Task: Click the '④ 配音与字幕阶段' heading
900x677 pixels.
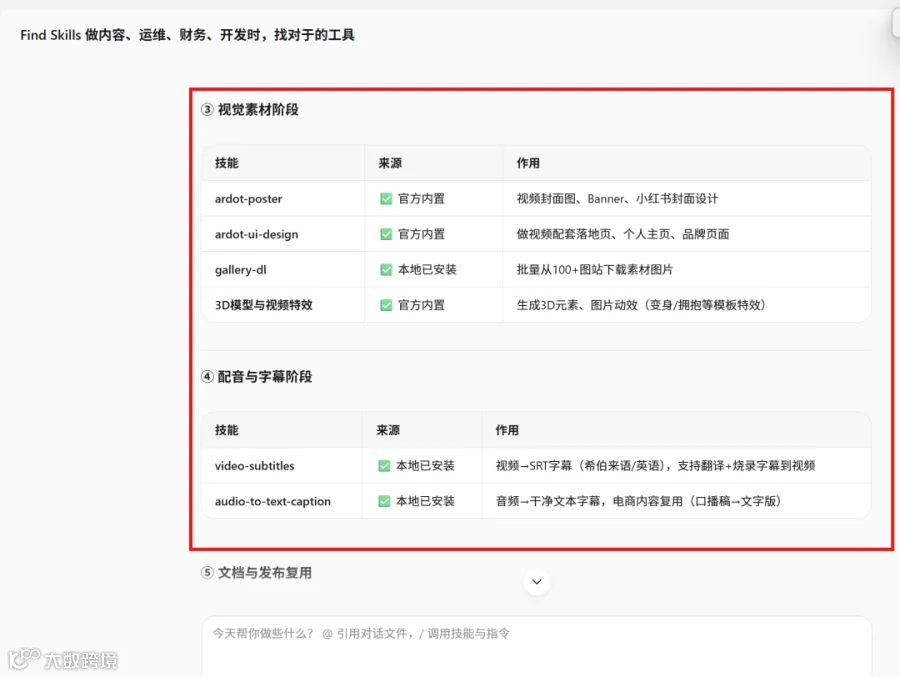Action: tap(257, 377)
